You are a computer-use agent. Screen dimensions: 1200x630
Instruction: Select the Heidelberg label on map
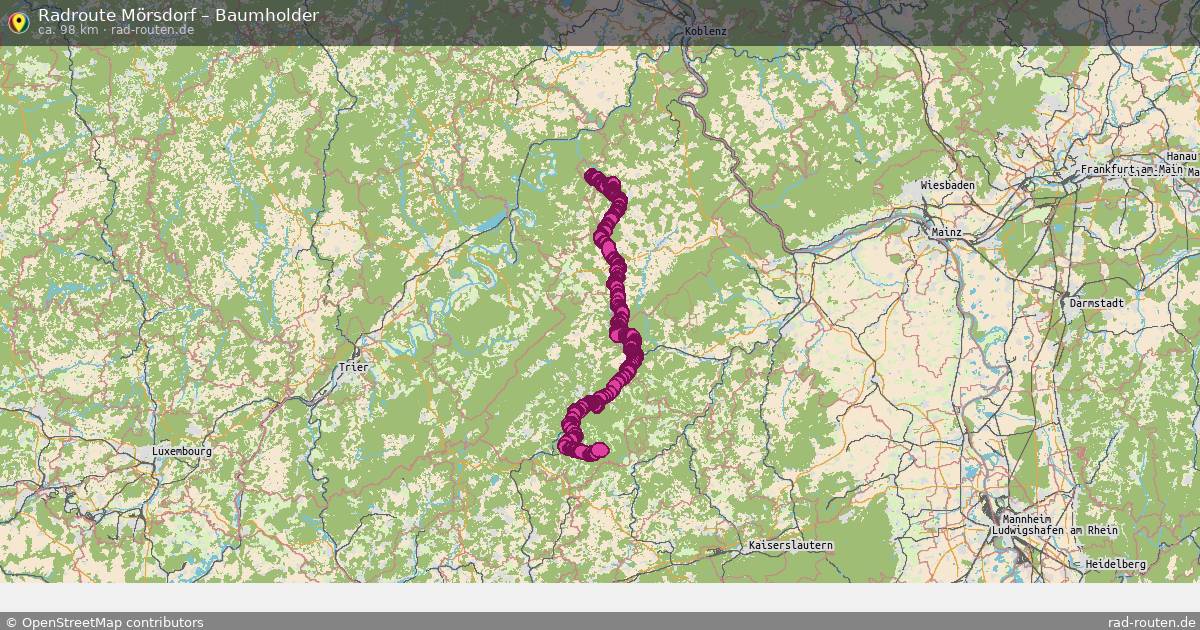1116,564
